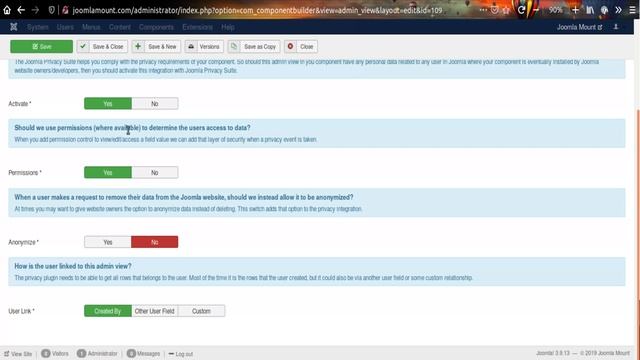640x360 pixels.
Task: Open the Versions button
Action: (x=204, y=47)
